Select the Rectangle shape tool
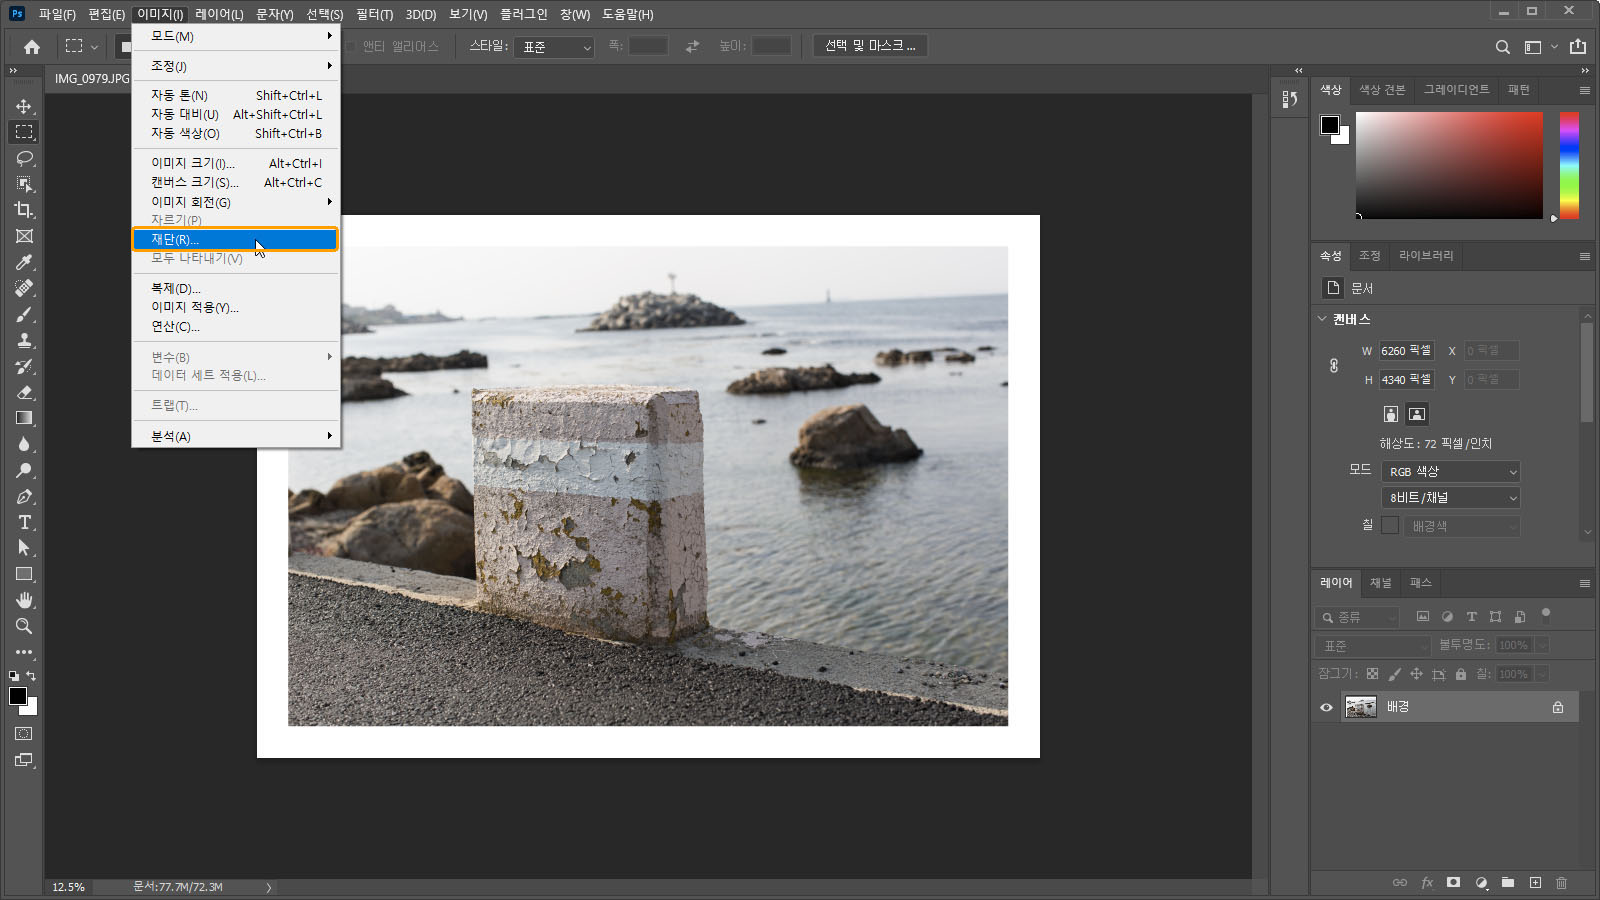Screen dimensions: 1600x900 [24, 574]
